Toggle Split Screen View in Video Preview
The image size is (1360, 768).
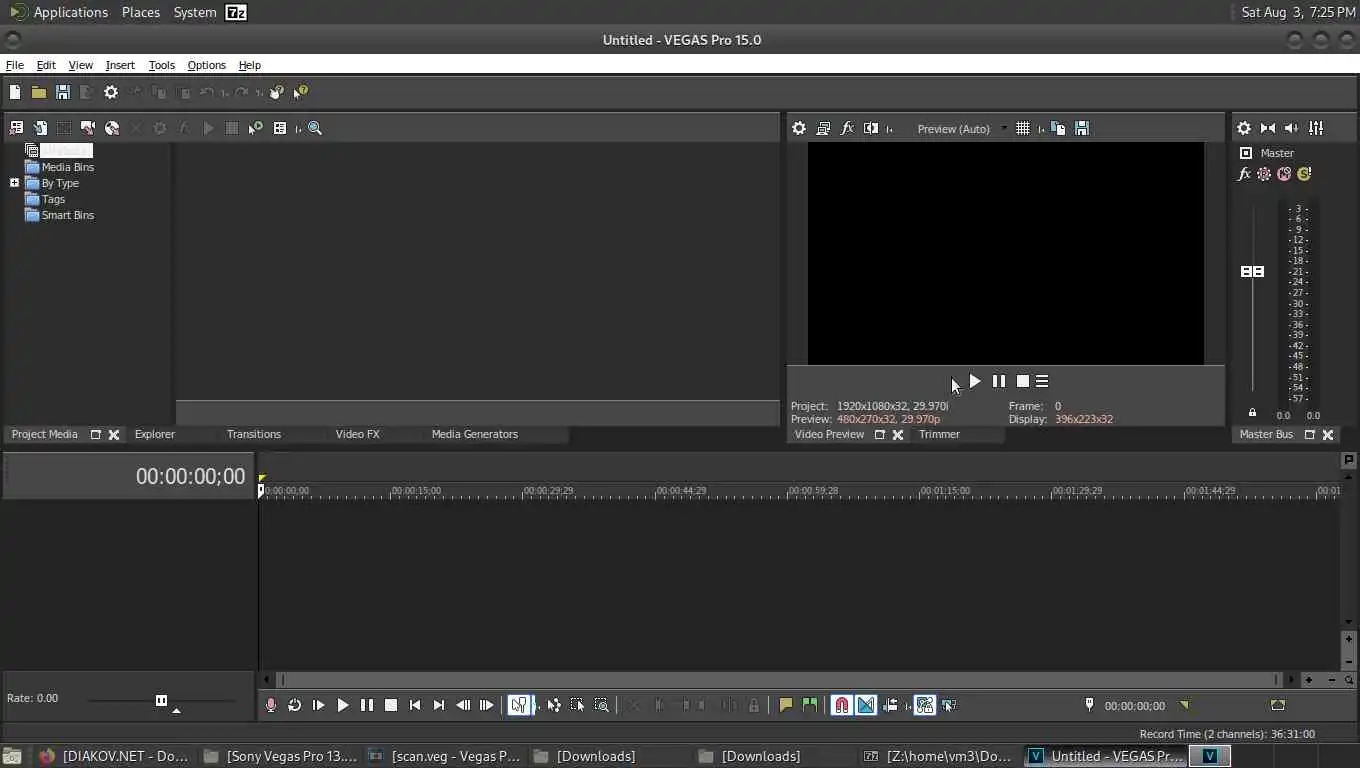(x=871, y=128)
